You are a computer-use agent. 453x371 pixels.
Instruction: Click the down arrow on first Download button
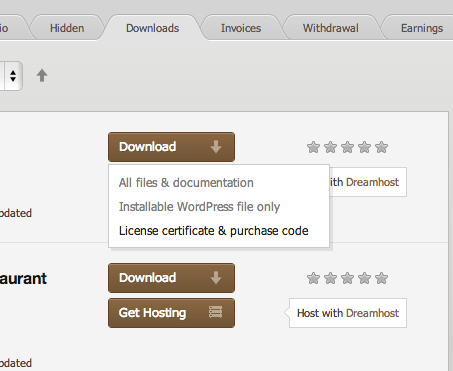click(x=216, y=147)
